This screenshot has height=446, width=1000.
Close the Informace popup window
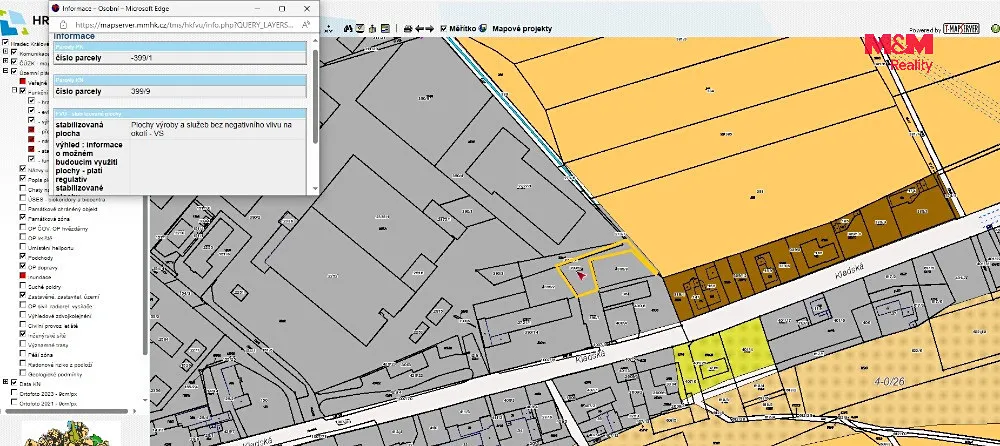(307, 9)
